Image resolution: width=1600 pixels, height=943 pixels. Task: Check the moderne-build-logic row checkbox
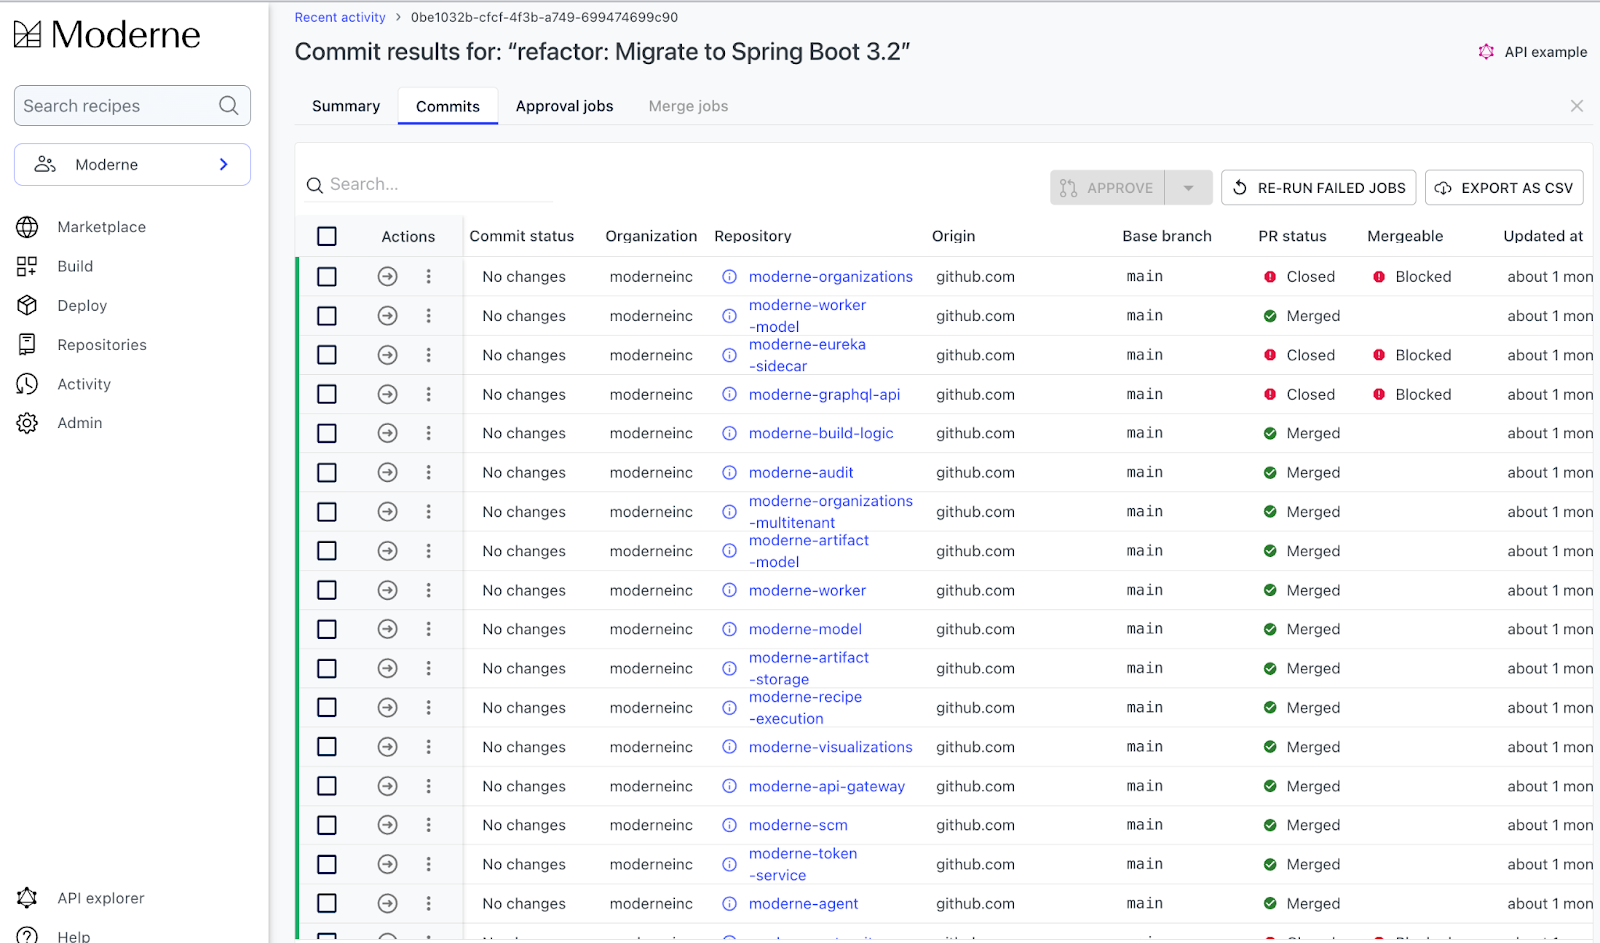click(x=327, y=433)
